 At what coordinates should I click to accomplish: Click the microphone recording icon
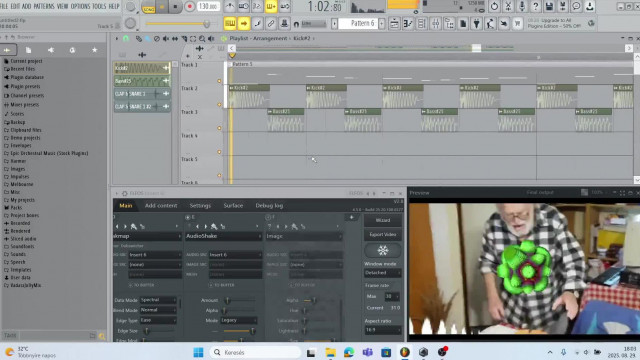(x=522, y=7)
